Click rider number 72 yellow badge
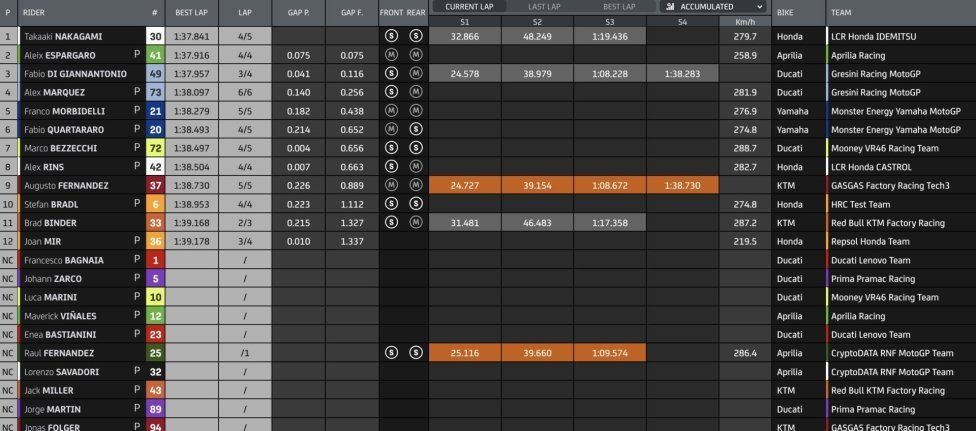The image size is (976, 431). click(x=156, y=148)
